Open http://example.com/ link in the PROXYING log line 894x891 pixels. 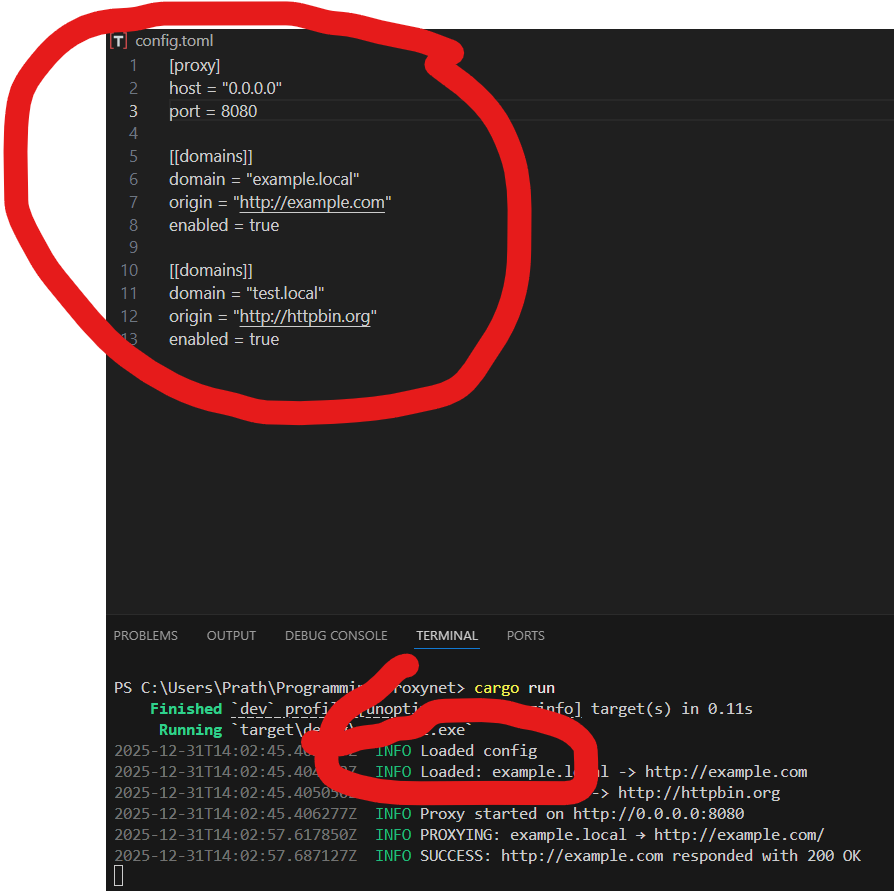(739, 834)
